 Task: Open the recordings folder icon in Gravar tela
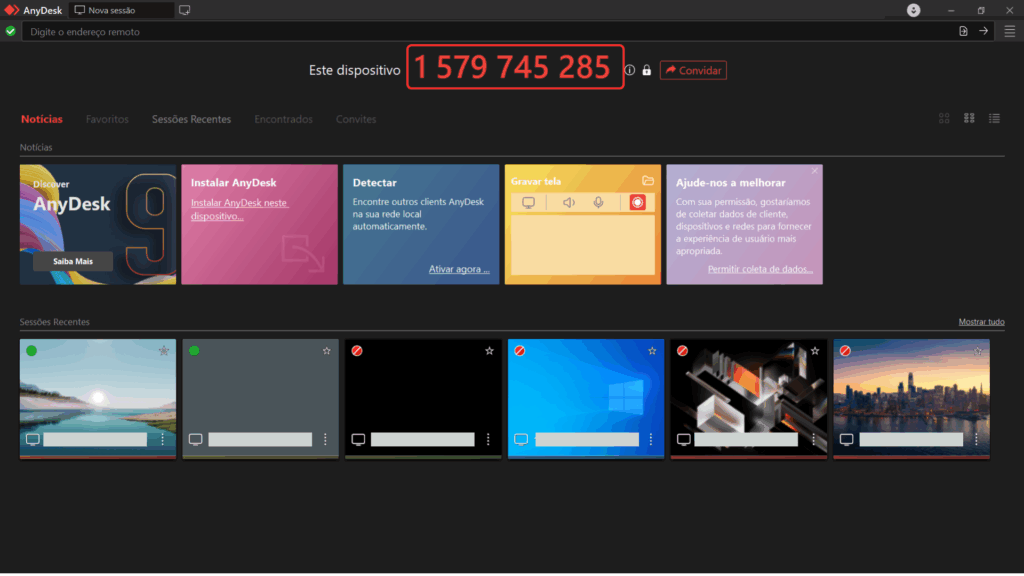click(x=648, y=181)
